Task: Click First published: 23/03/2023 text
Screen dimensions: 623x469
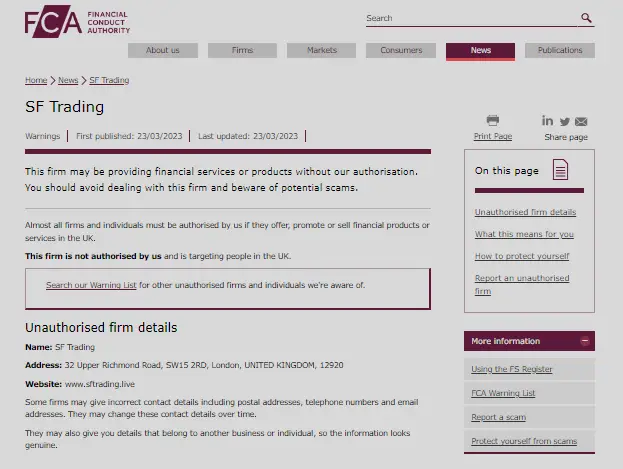Action: pyautogui.click(x=129, y=136)
